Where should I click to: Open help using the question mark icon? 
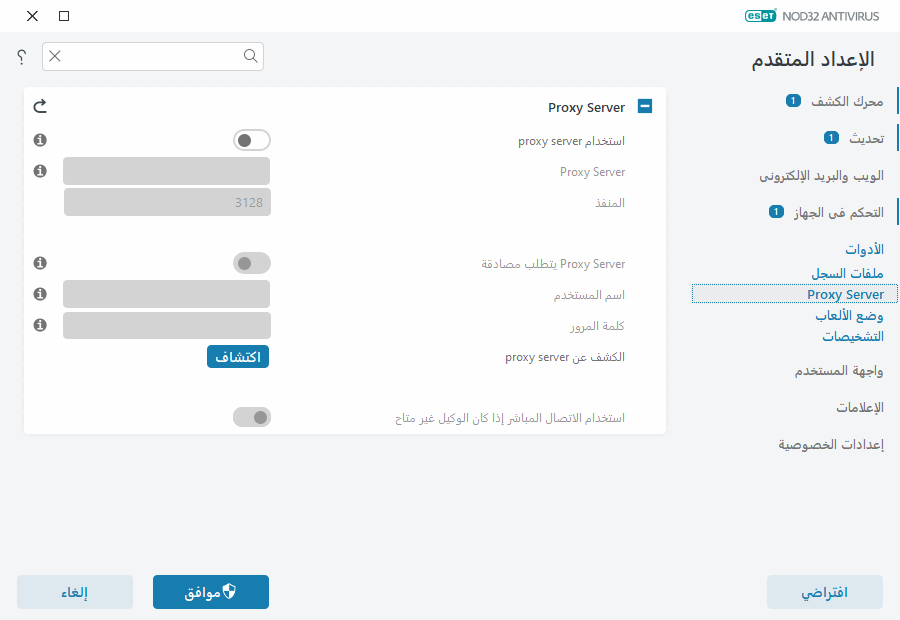coord(20,57)
